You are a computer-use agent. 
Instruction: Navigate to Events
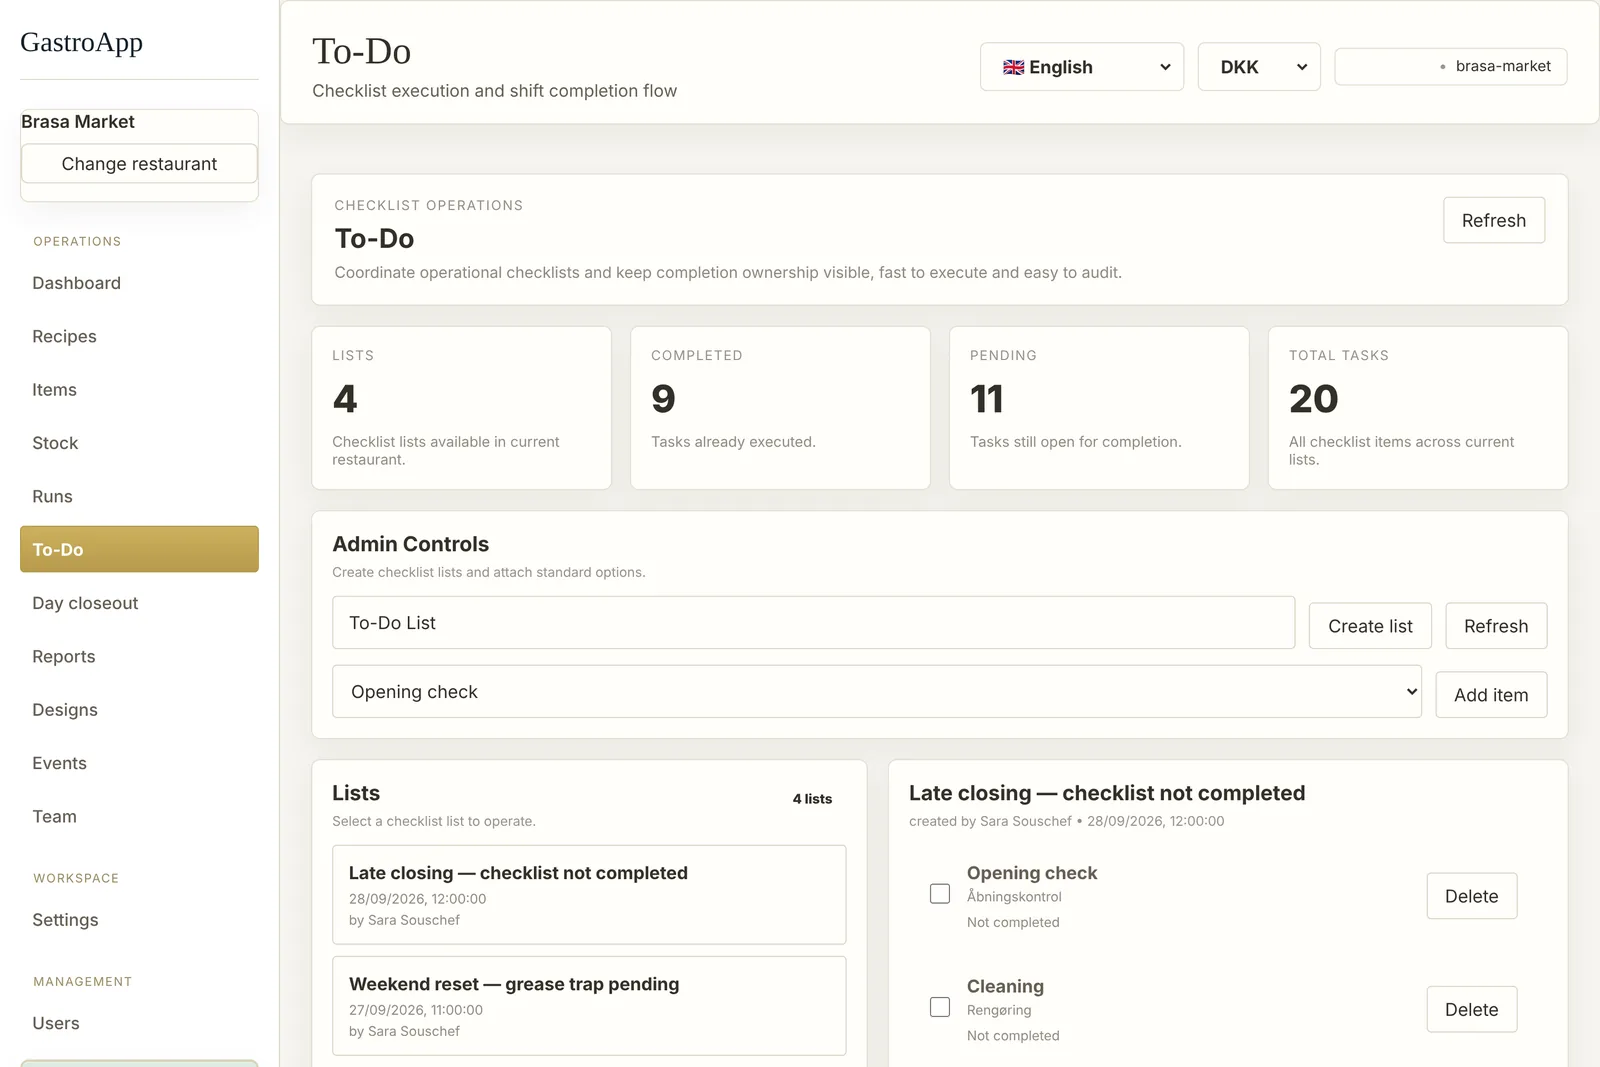point(139,763)
